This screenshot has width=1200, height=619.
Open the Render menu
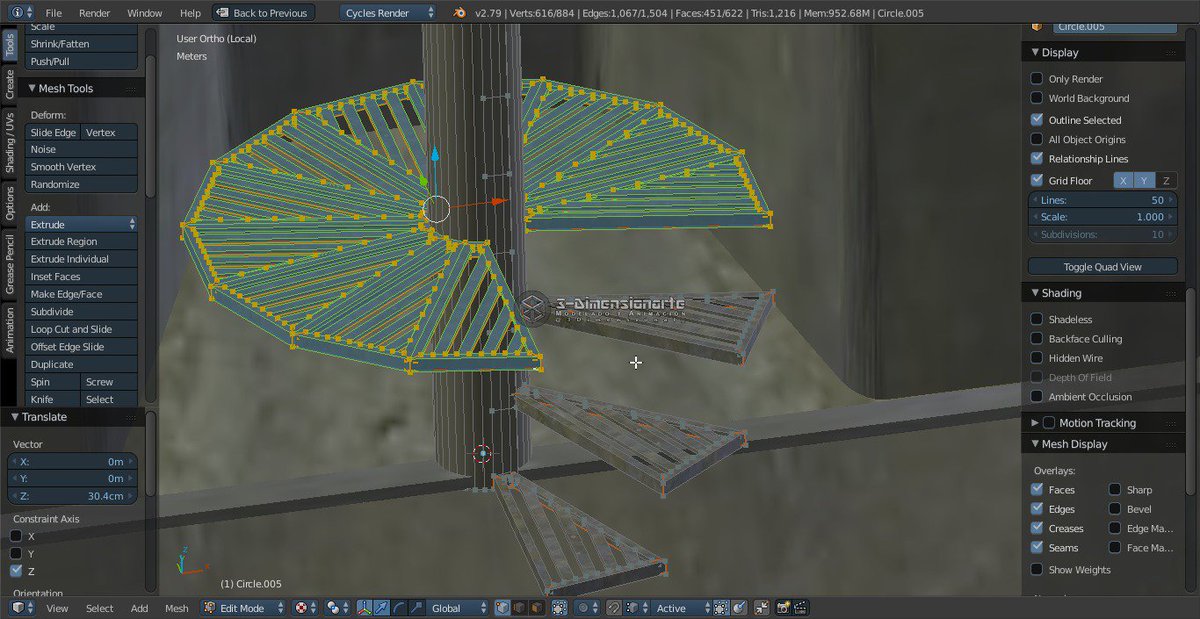pyautogui.click(x=95, y=13)
